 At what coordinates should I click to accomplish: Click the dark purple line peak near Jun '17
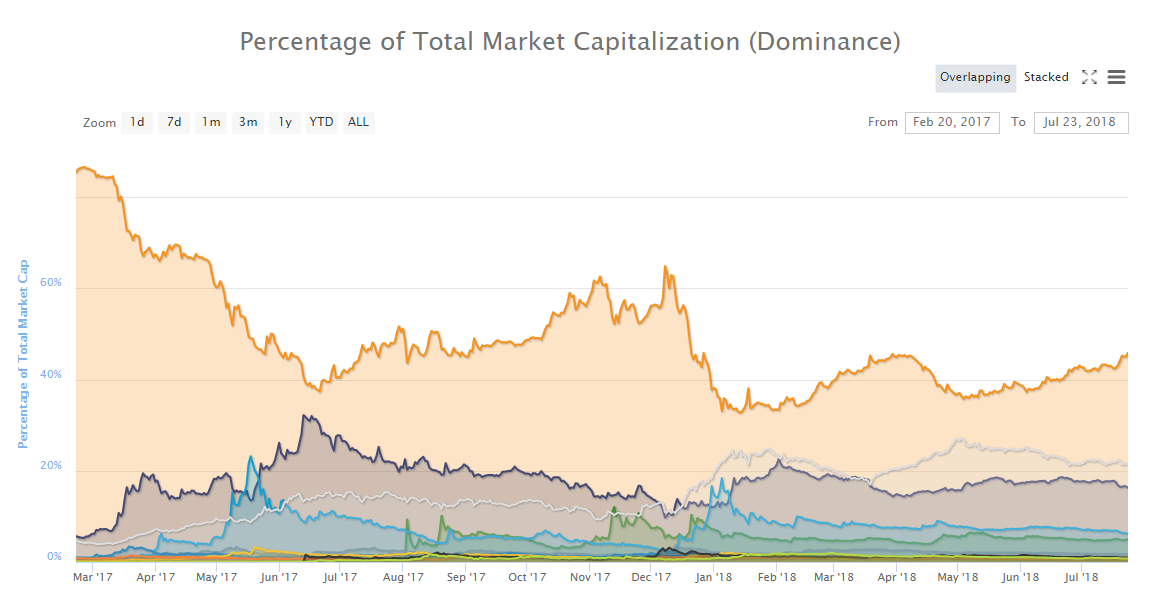click(x=306, y=417)
